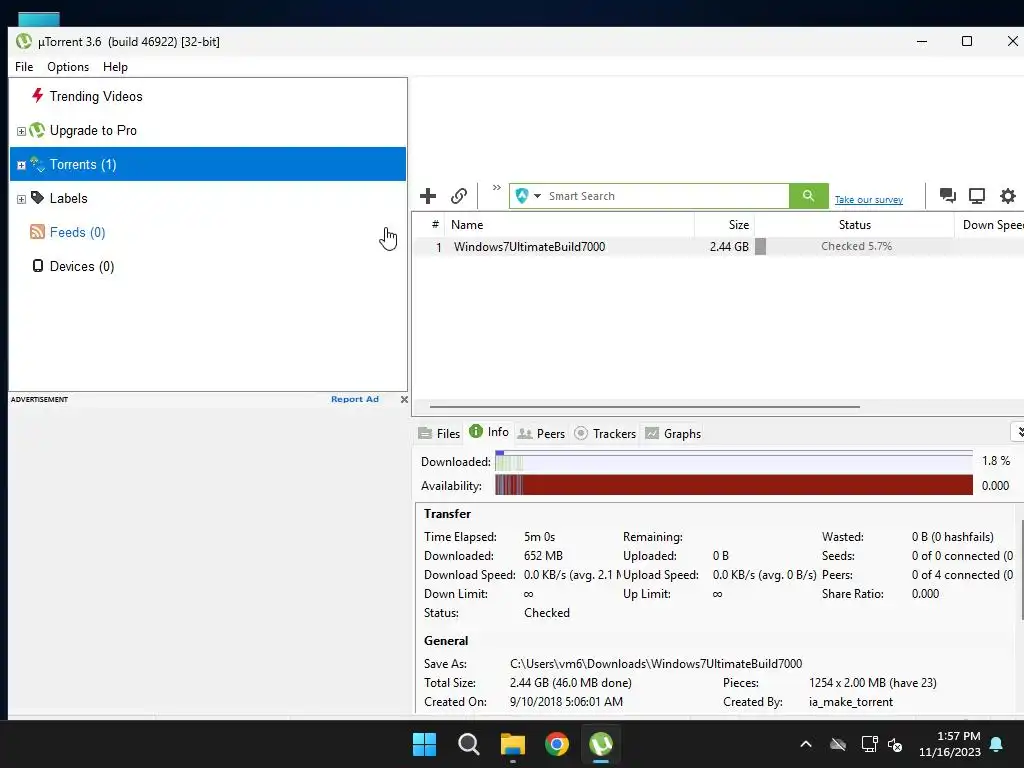
Task: Switch to the Info tab
Action: tap(489, 432)
